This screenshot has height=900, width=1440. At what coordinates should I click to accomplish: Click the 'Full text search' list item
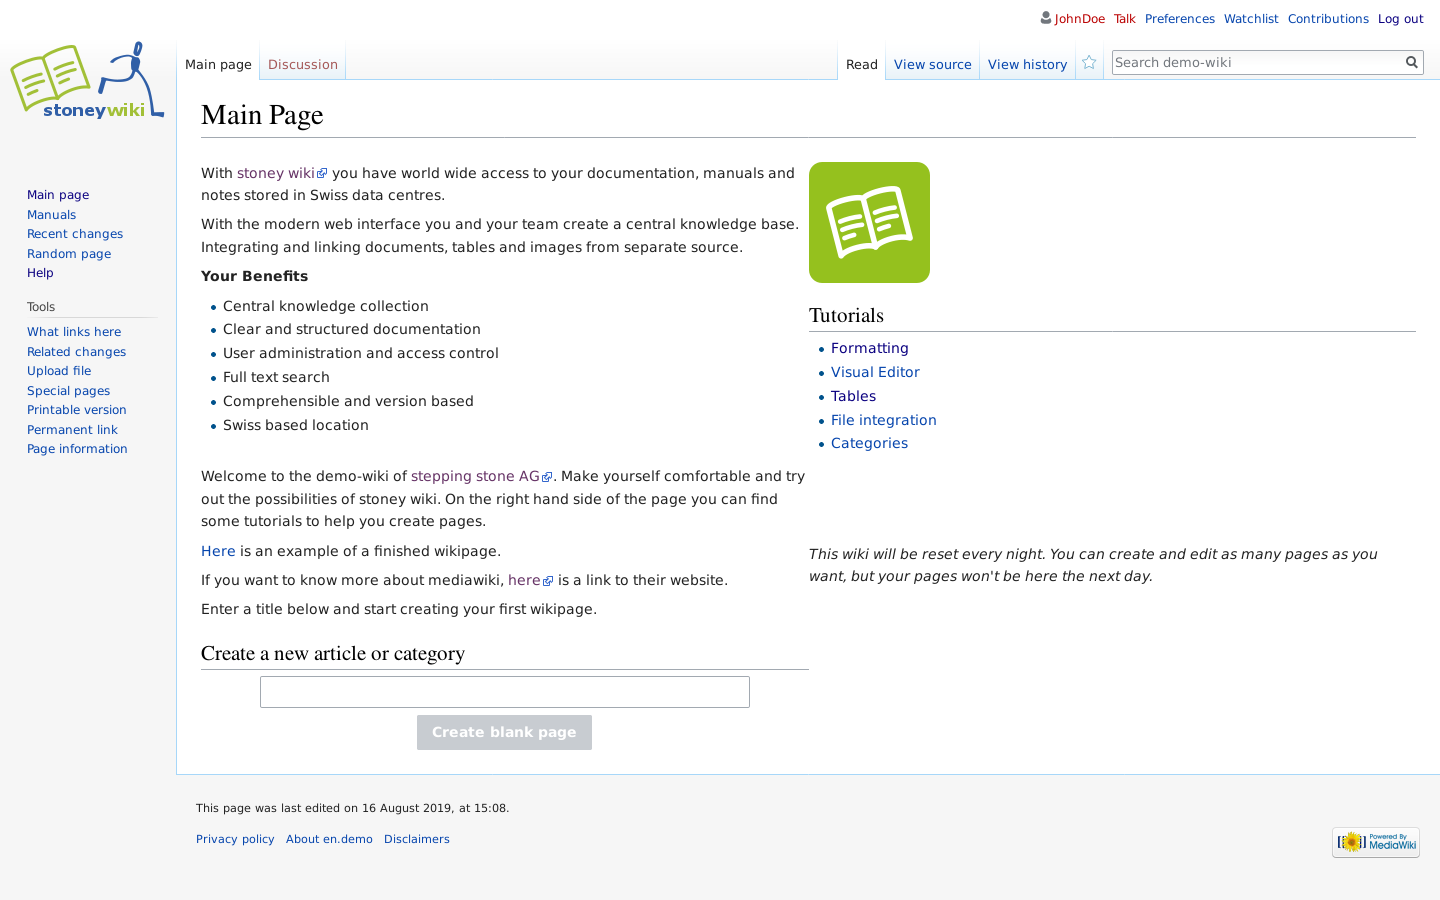pos(276,377)
